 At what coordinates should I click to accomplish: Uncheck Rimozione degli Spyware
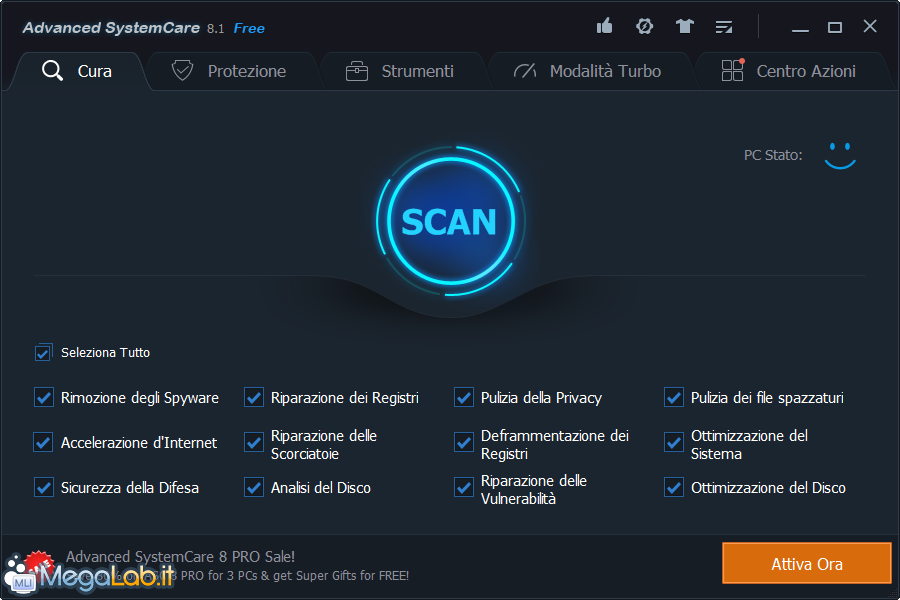pyautogui.click(x=44, y=397)
